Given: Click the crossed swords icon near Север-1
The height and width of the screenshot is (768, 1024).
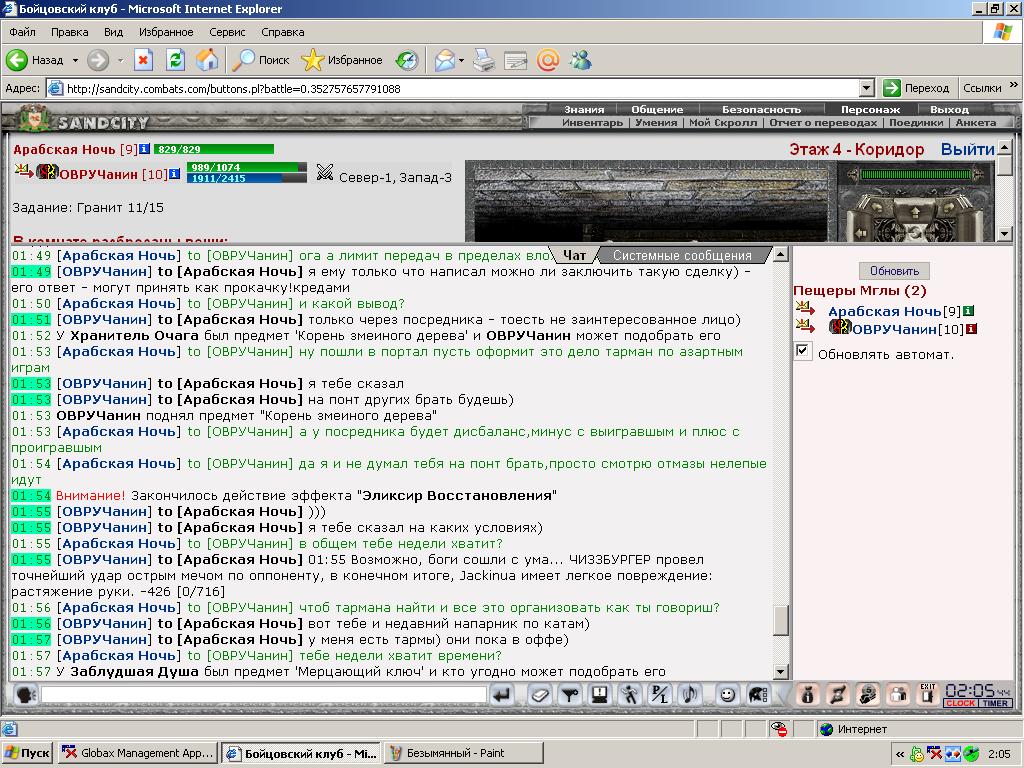Looking at the screenshot, I should [x=325, y=172].
